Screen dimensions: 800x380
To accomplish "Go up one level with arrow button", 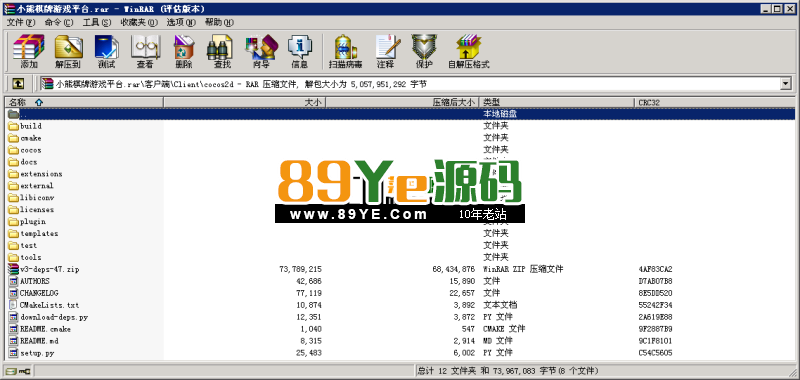I will [18, 83].
